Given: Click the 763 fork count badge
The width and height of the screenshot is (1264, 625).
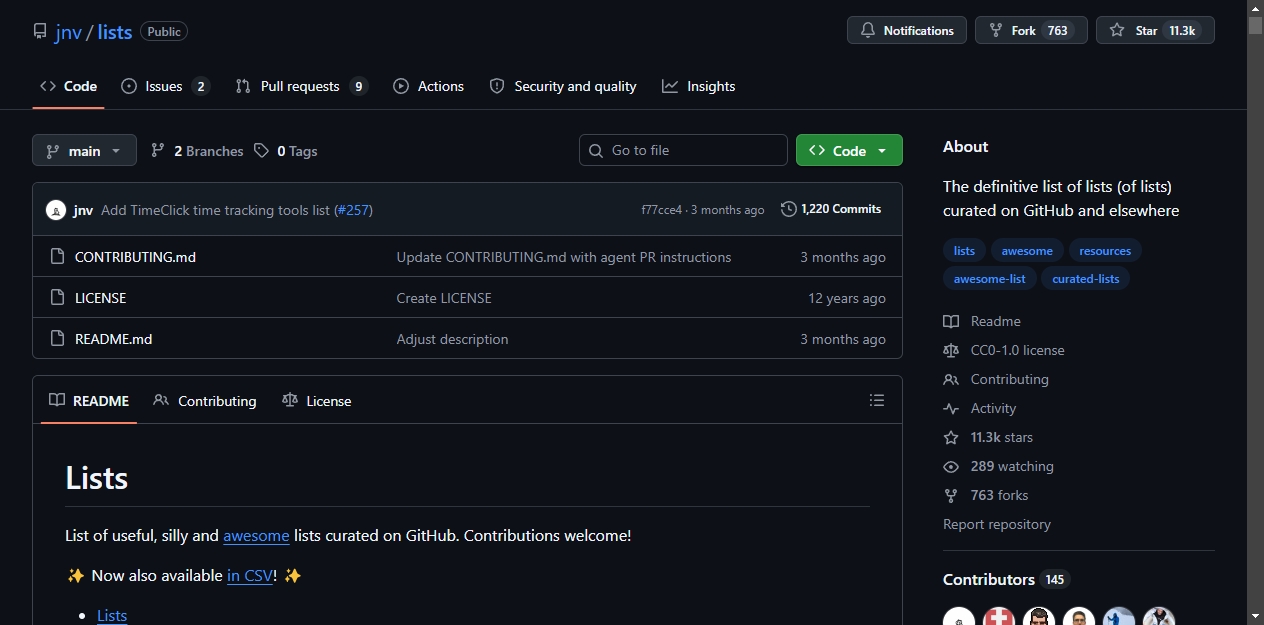Looking at the screenshot, I should (x=1058, y=31).
